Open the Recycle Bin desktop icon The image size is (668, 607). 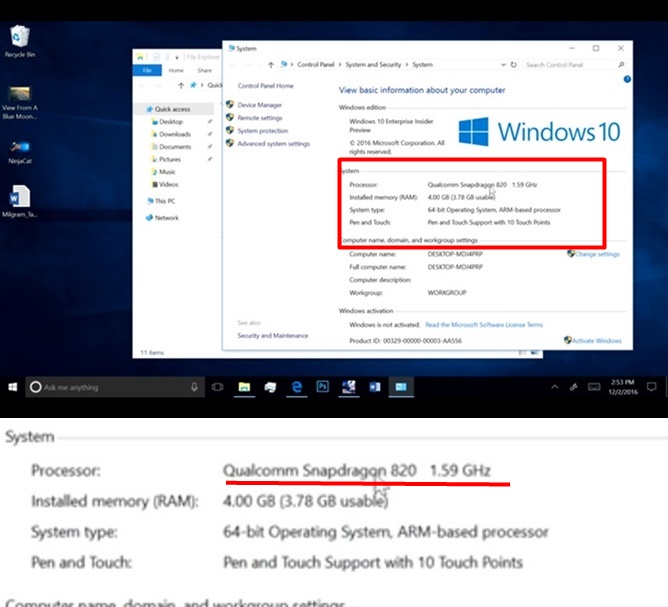click(x=20, y=41)
